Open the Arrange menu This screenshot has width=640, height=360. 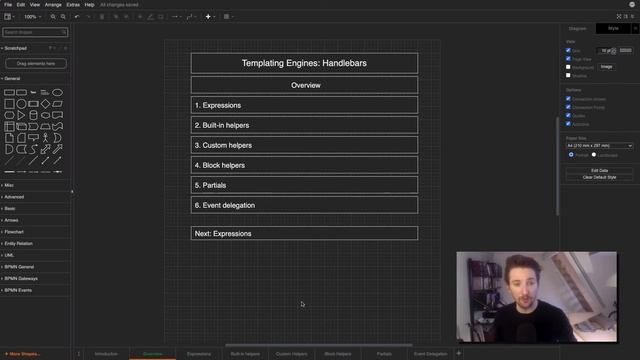click(x=53, y=5)
